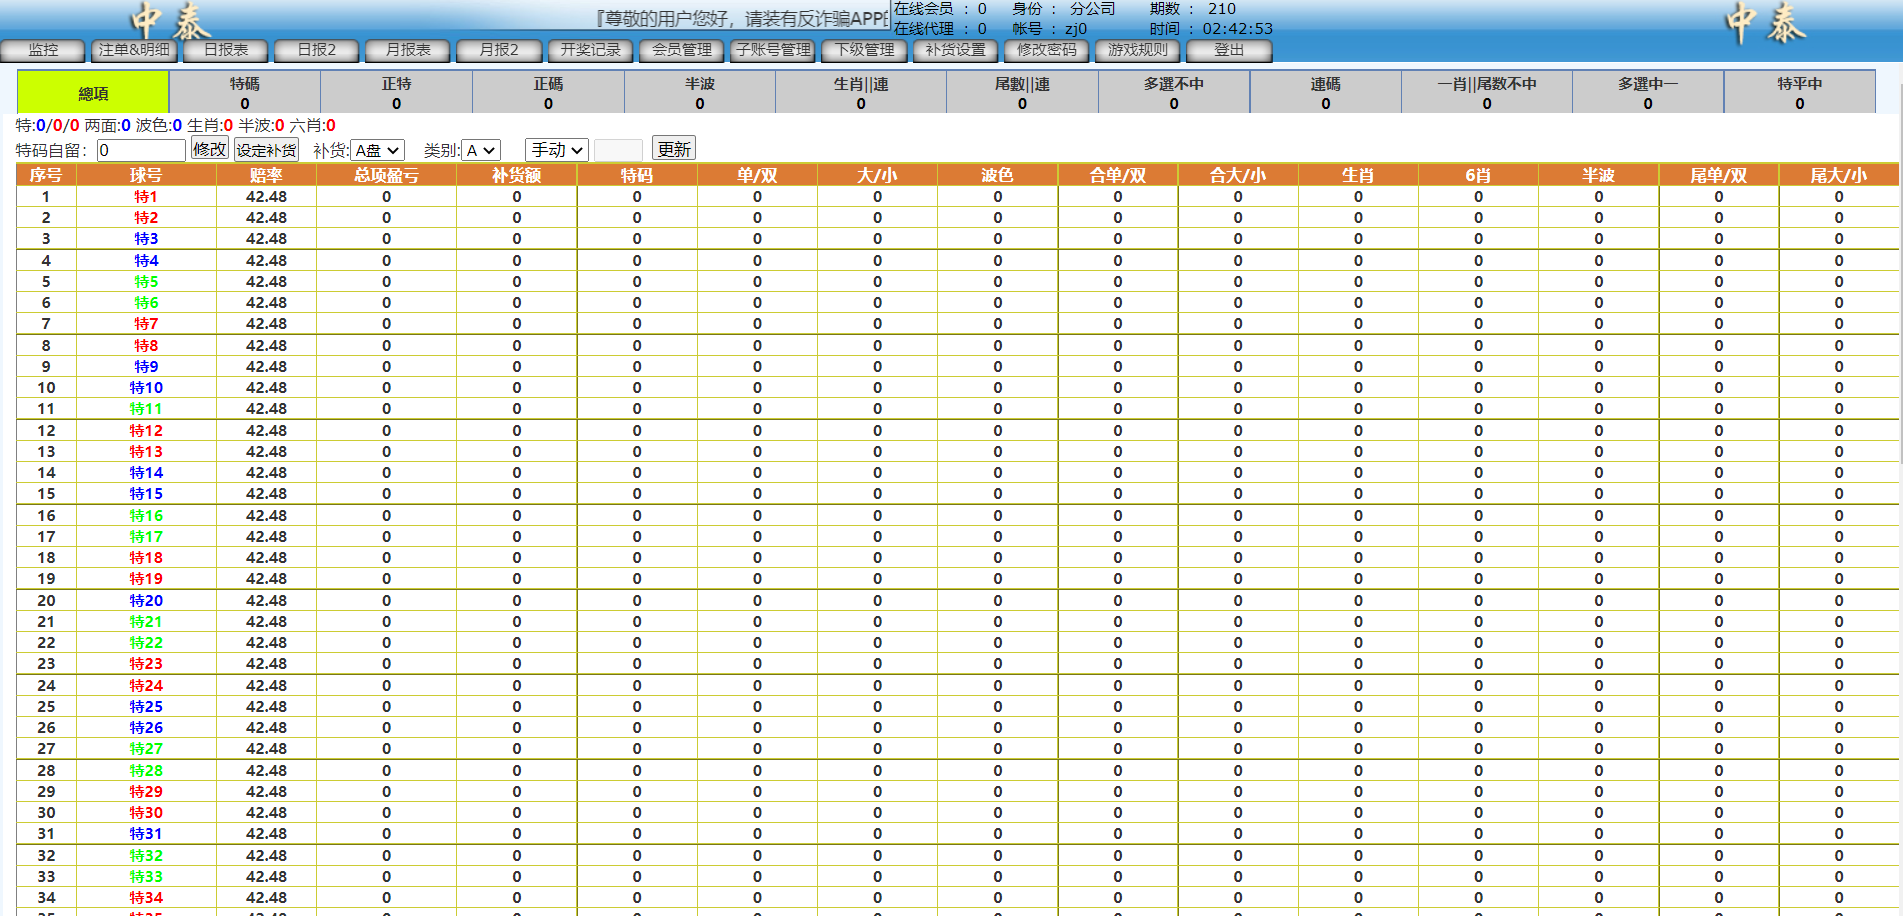Click ball number 特20
1903x916 pixels.
point(146,601)
